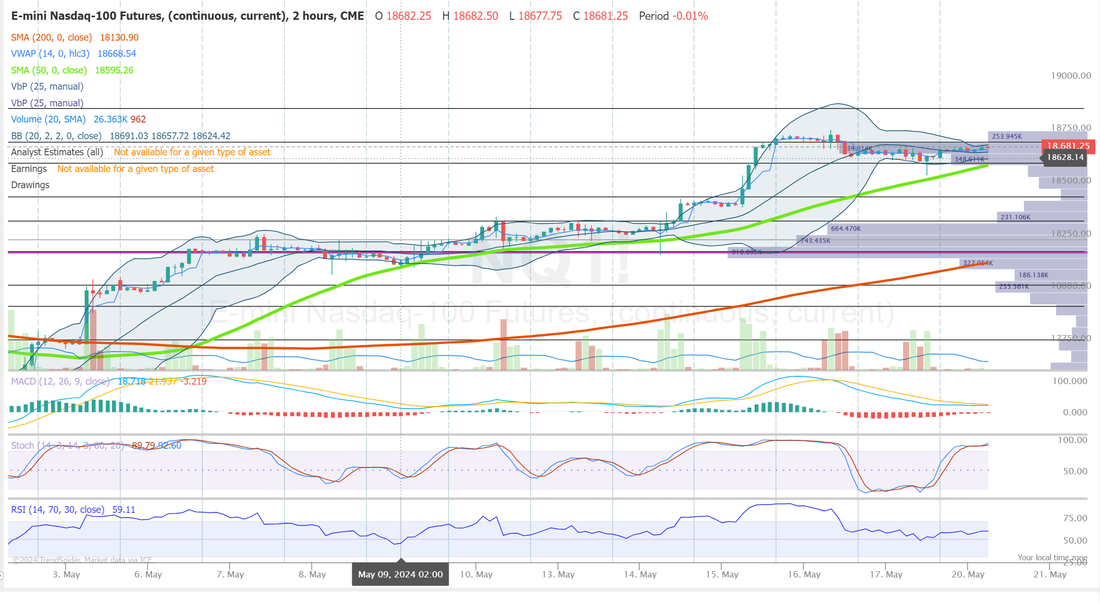Click the 13. May date axis label
The width and height of the screenshot is (1100, 603).
[558, 574]
